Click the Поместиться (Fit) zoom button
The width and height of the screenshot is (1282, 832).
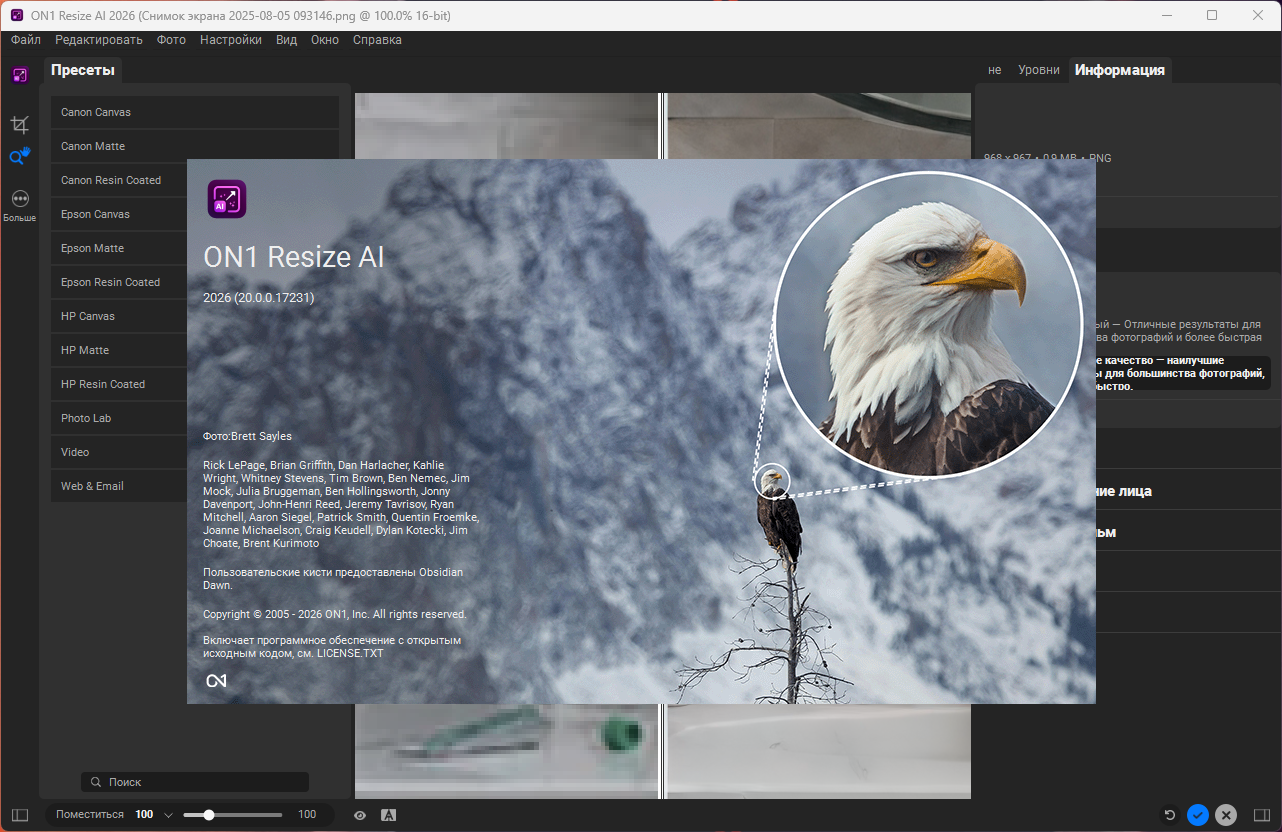pyautogui.click(x=90, y=815)
